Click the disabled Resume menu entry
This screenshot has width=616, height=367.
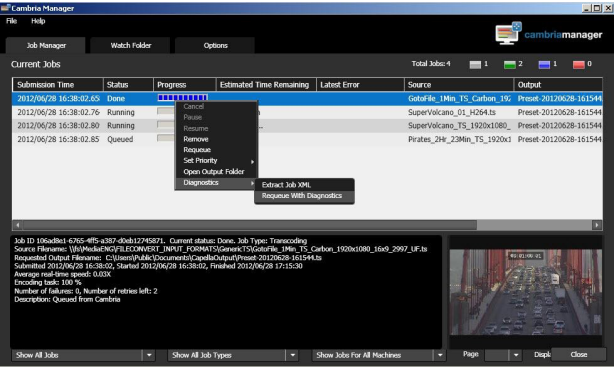pos(216,128)
